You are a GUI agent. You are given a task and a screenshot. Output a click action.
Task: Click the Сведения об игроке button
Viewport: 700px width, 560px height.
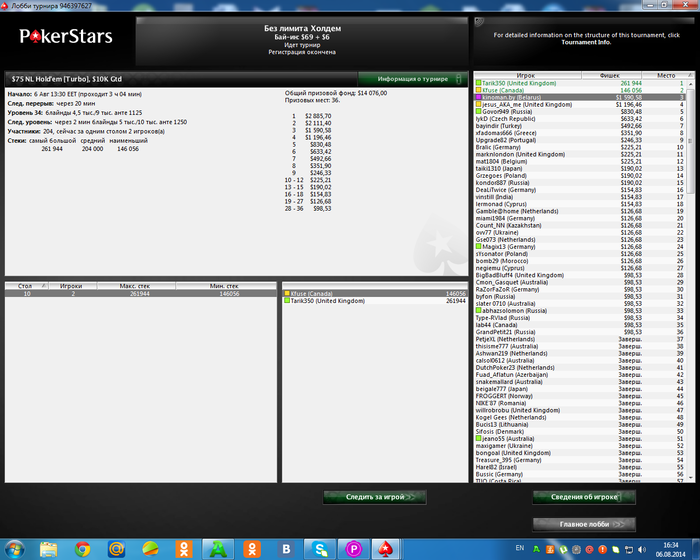point(584,497)
